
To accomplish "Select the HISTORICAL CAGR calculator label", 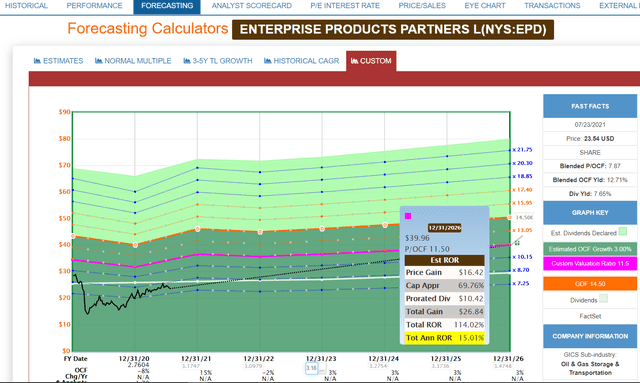I will pyautogui.click(x=306, y=61).
